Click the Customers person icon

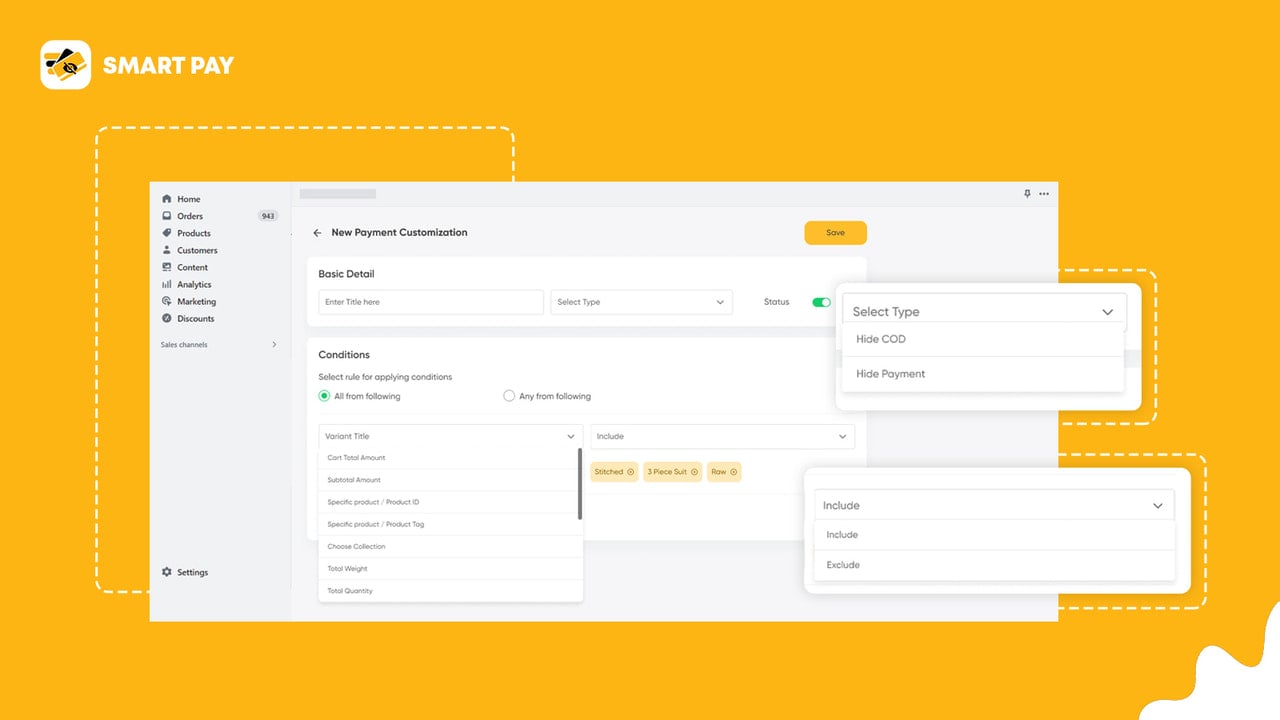(x=167, y=250)
